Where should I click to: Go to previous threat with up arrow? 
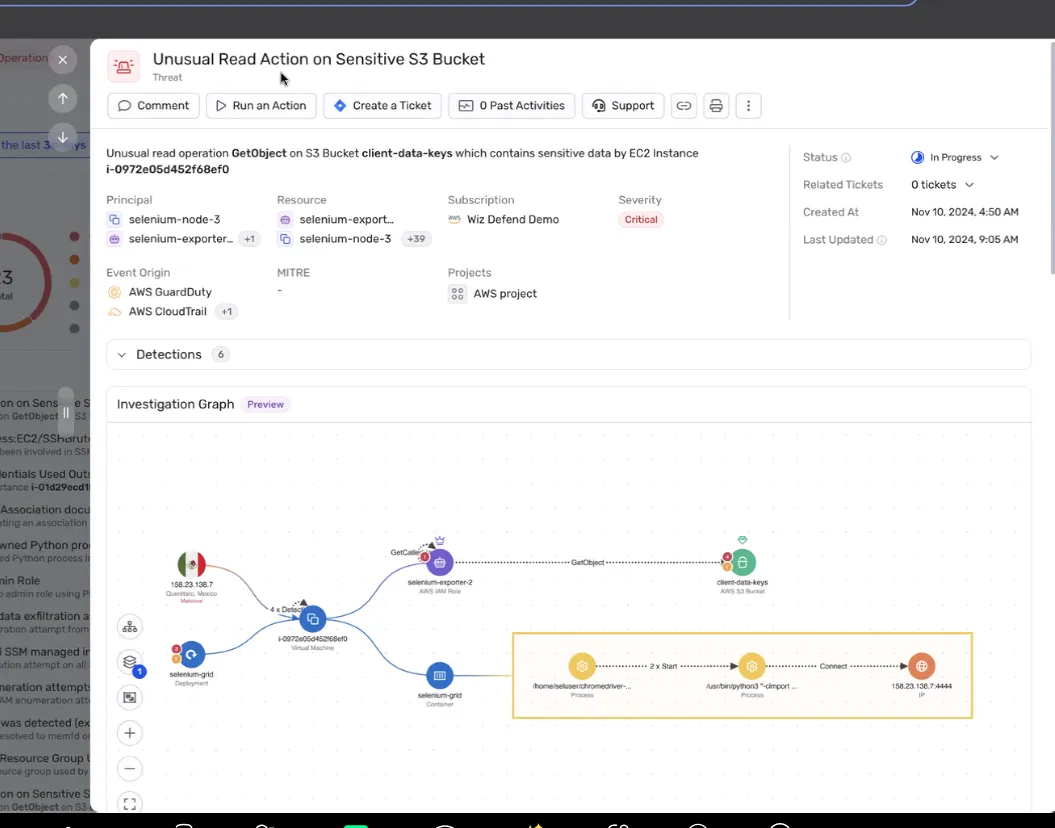click(x=63, y=98)
